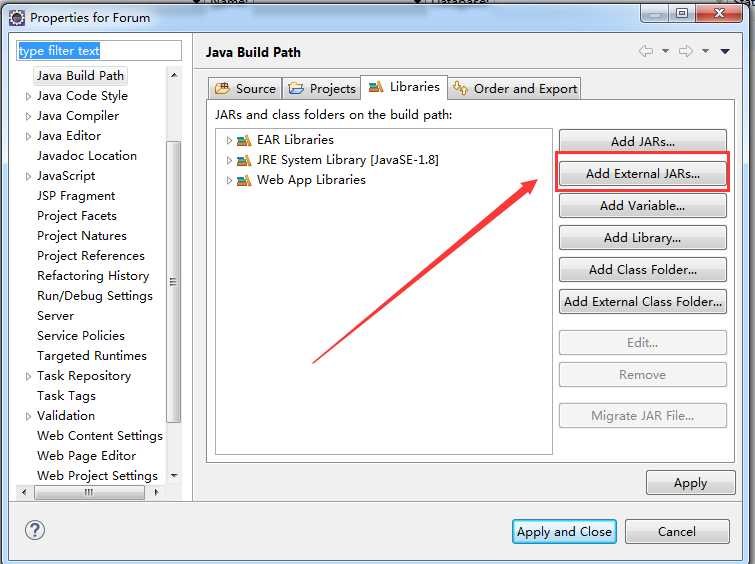Click the Migrate JAR File... button
The height and width of the screenshot is (564, 755).
tap(642, 415)
